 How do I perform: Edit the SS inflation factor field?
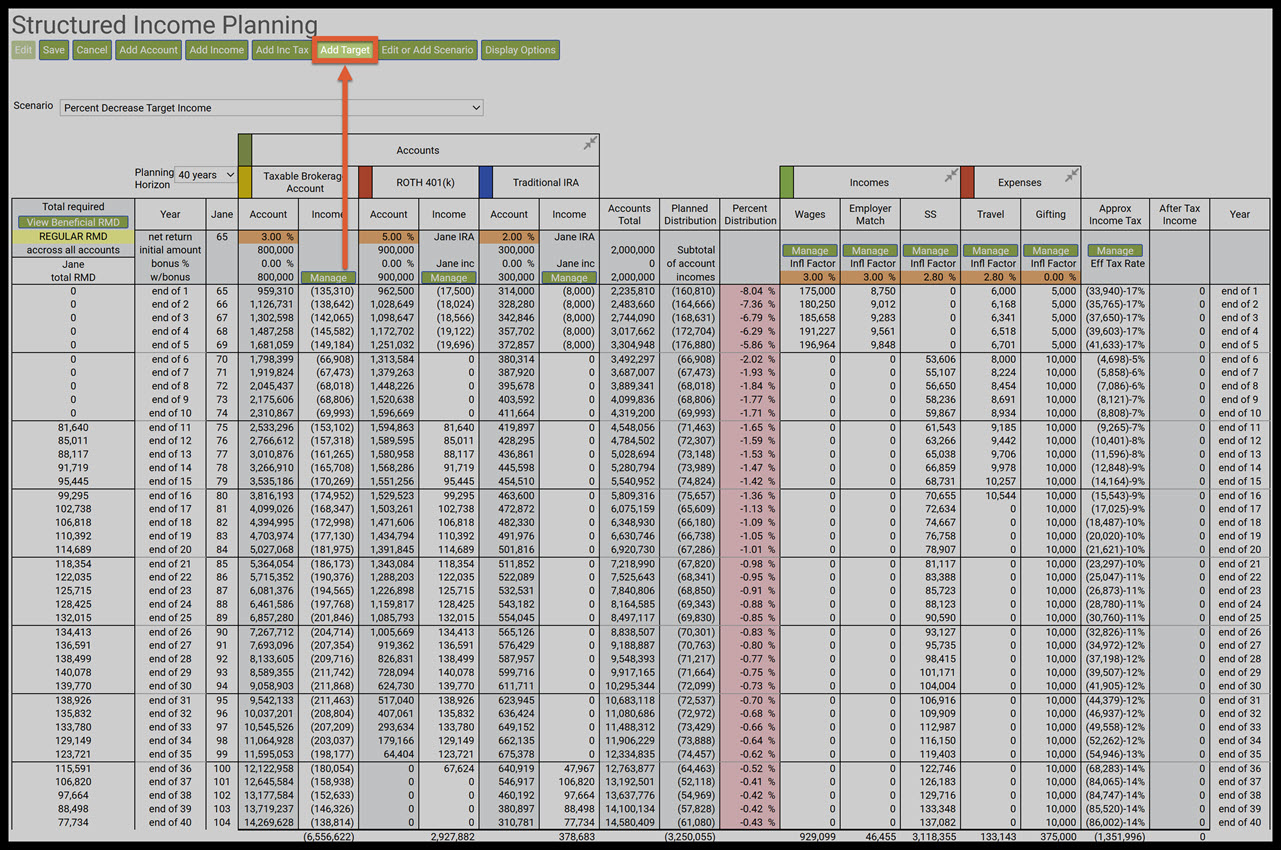tap(930, 277)
